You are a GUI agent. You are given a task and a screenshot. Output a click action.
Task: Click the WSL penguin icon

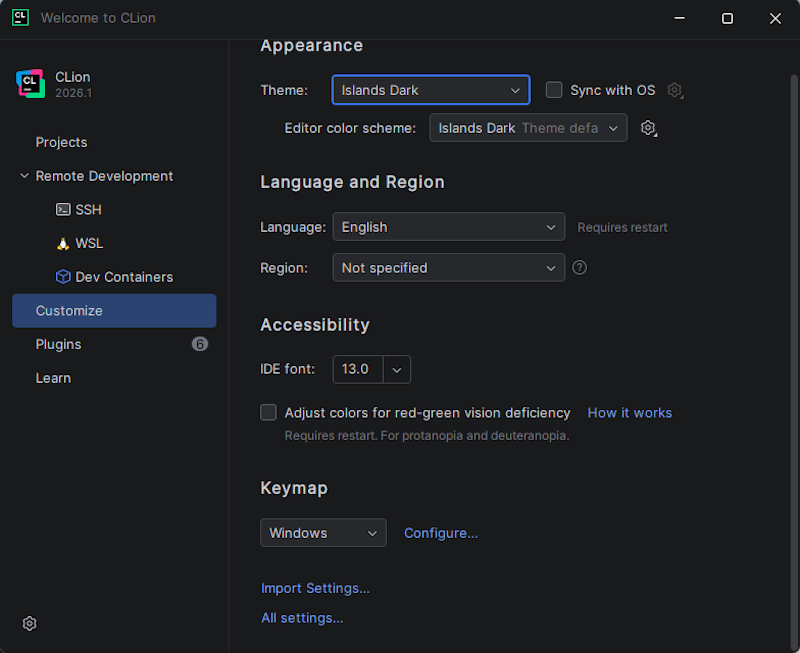(63, 243)
